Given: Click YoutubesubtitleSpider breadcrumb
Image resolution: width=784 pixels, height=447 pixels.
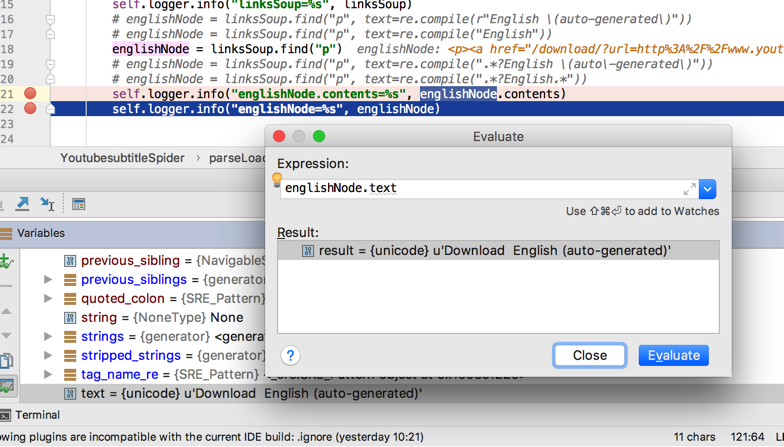Looking at the screenshot, I should coord(122,158).
